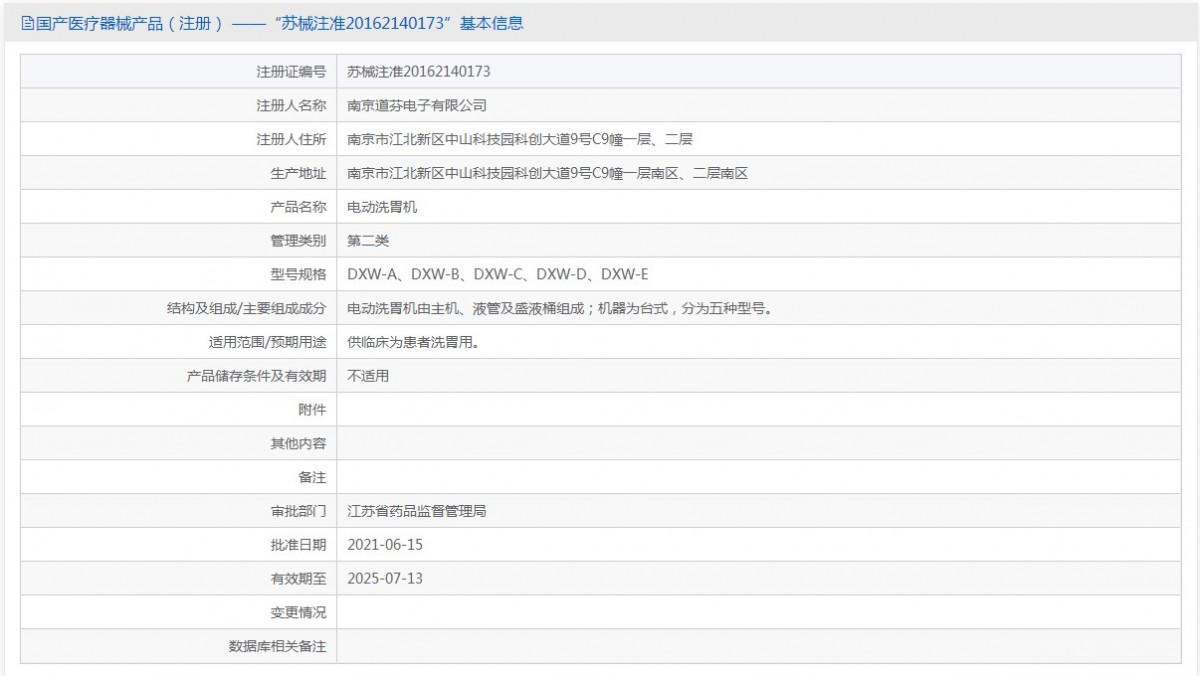Select the label 备注
Screen dimensions: 1200x676
[x=312, y=478]
